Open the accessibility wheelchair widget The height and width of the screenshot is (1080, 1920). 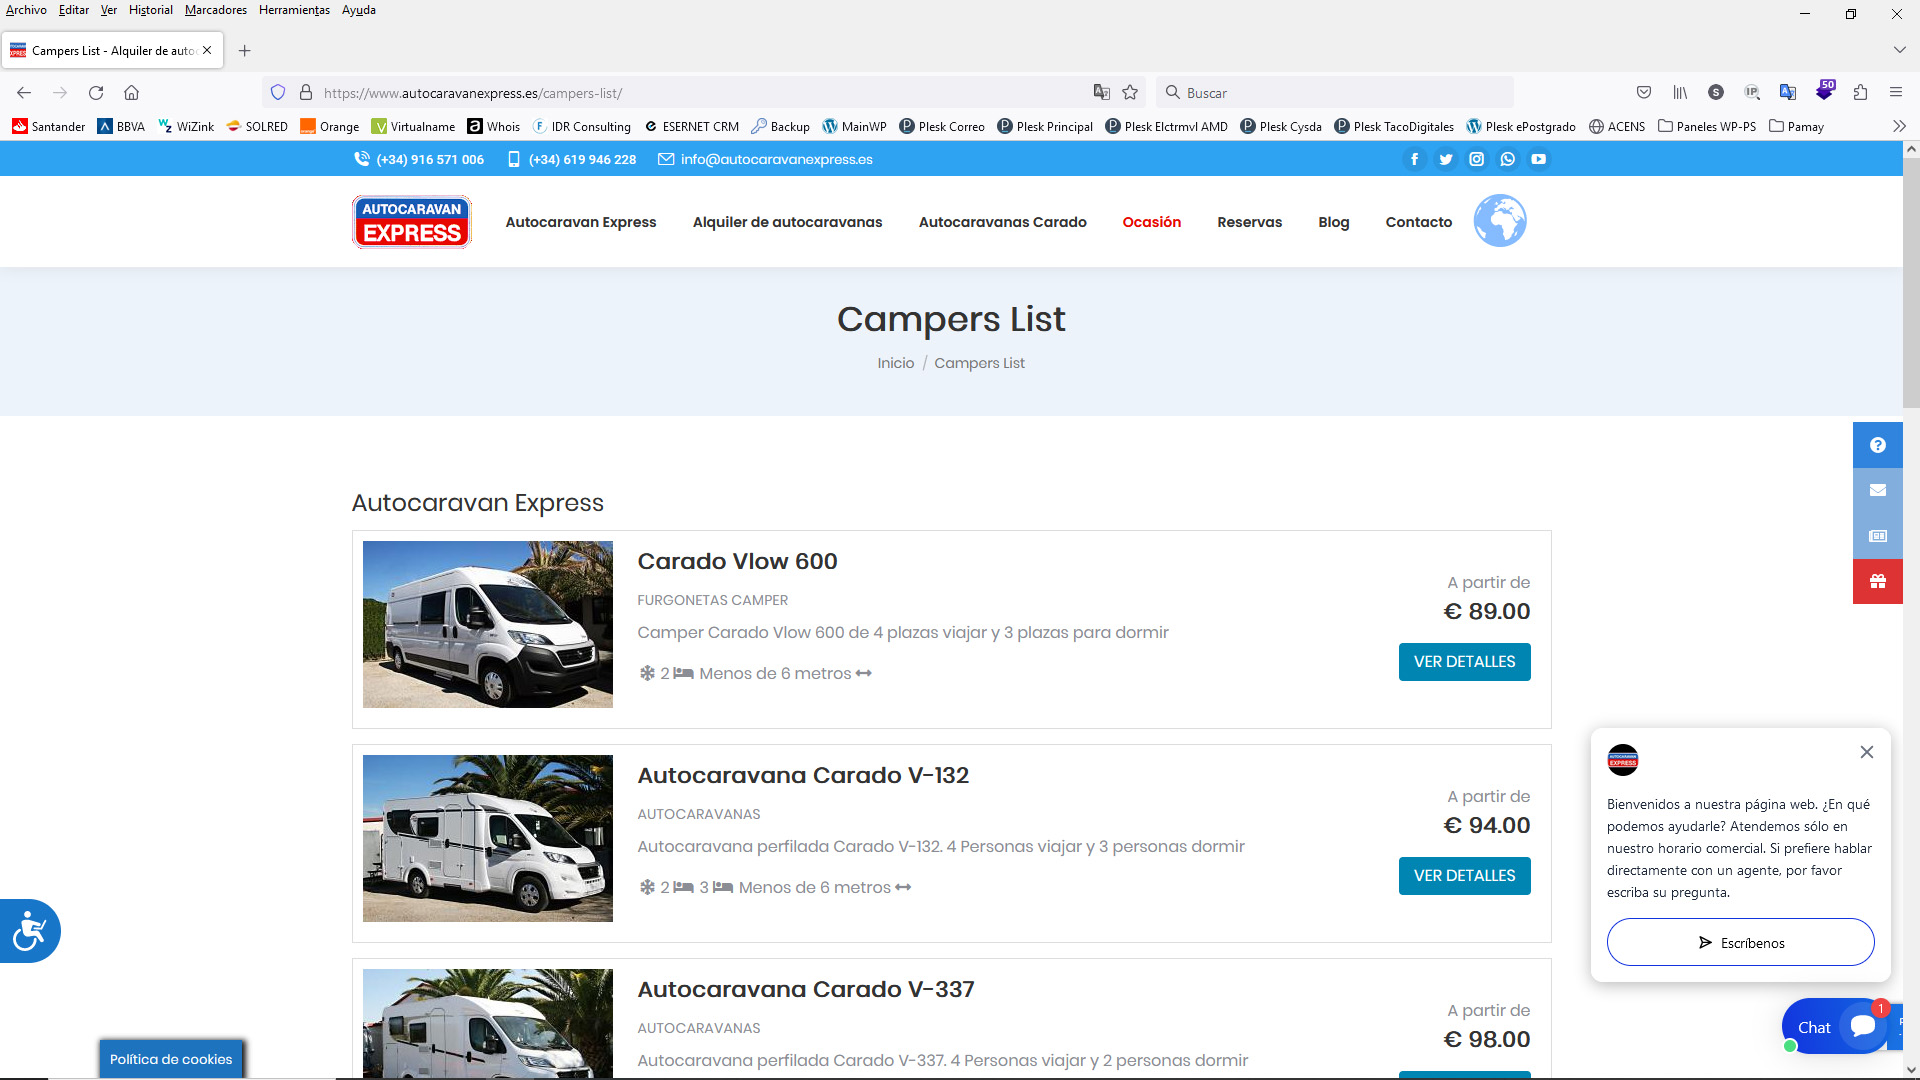click(29, 931)
